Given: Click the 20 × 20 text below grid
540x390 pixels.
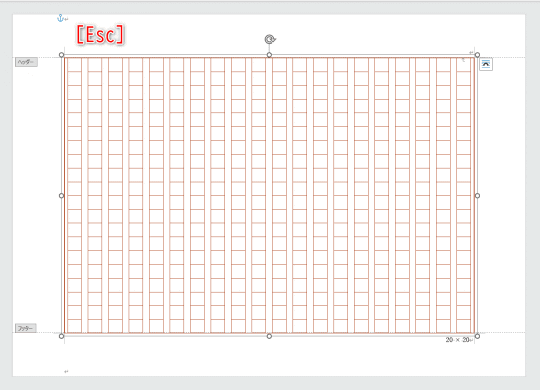Looking at the screenshot, I should tap(458, 340).
